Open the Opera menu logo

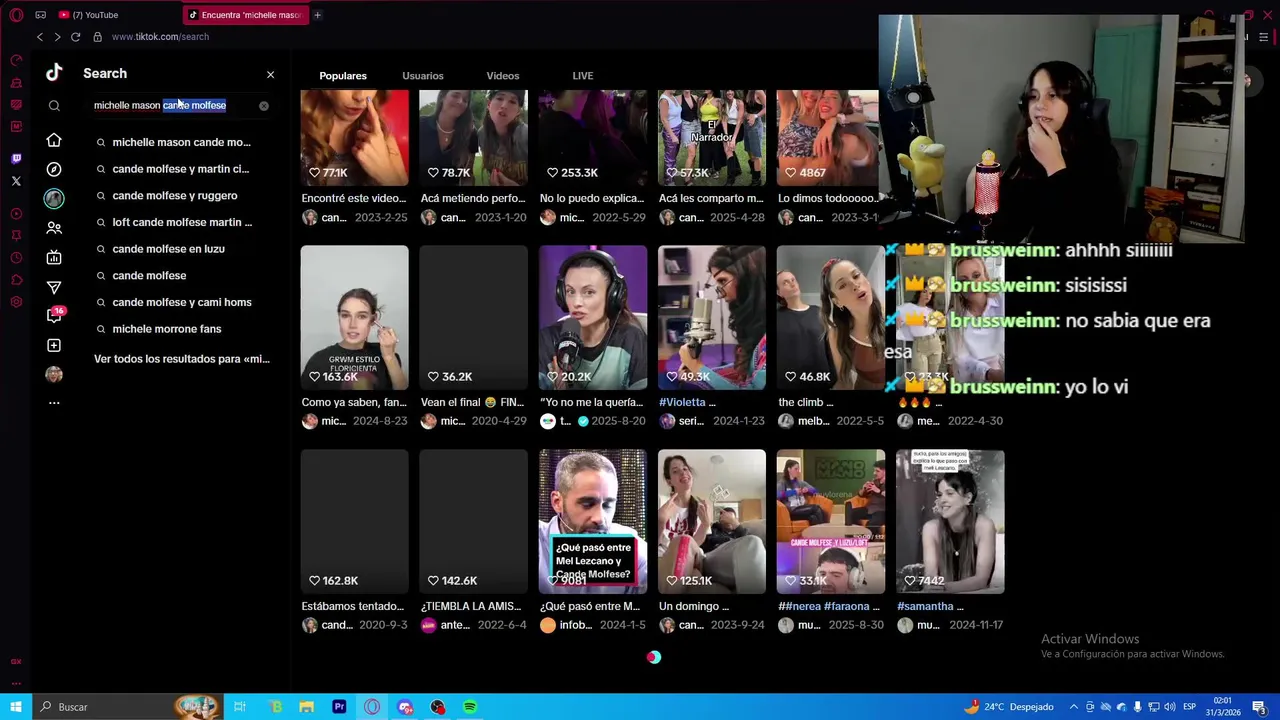(x=16, y=15)
